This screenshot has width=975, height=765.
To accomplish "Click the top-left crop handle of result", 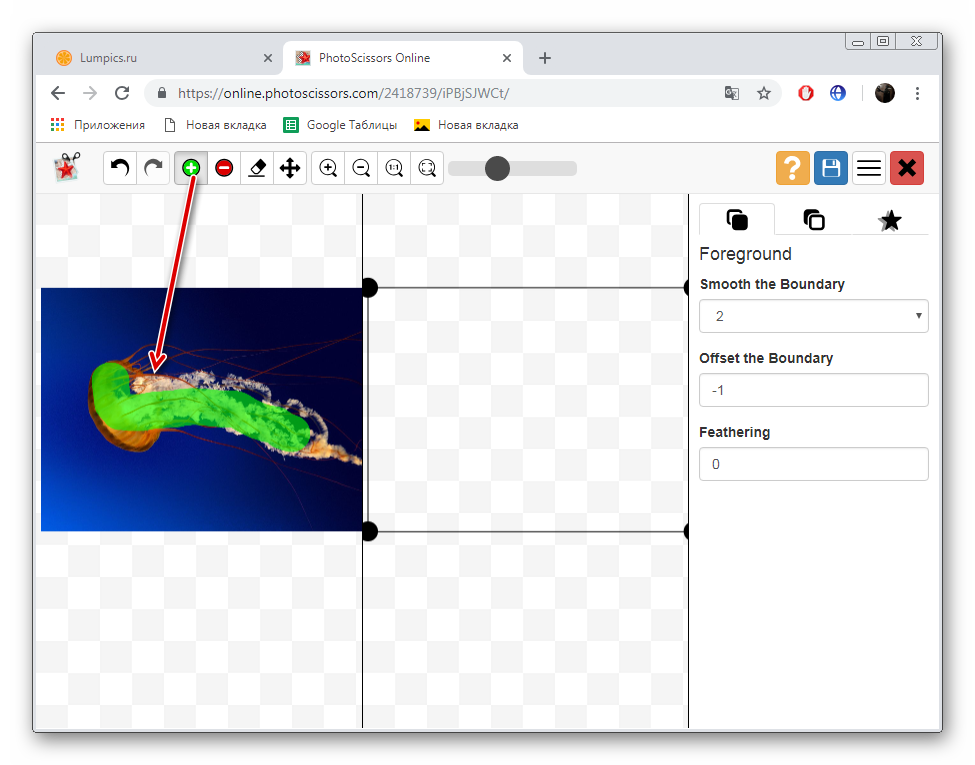I will 369,287.
